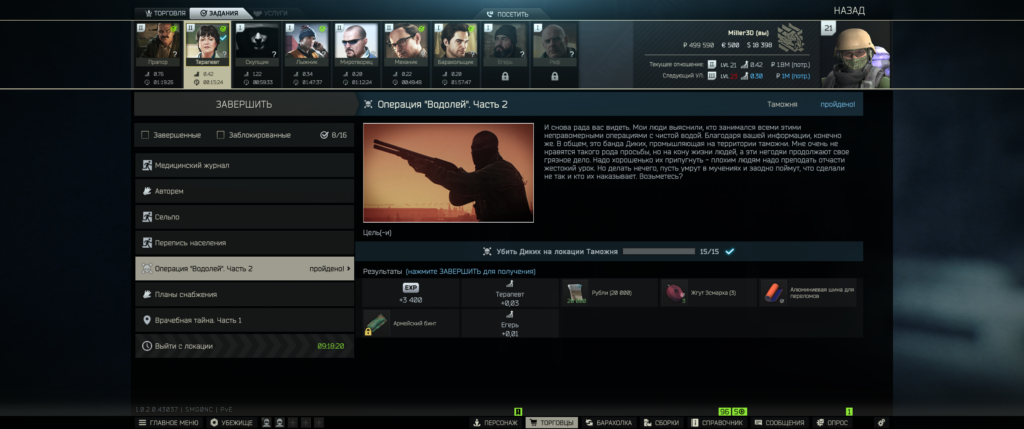1024x429 pixels.
Task: Toggle the 8/16 quest counter checkmark
Action: click(323, 135)
